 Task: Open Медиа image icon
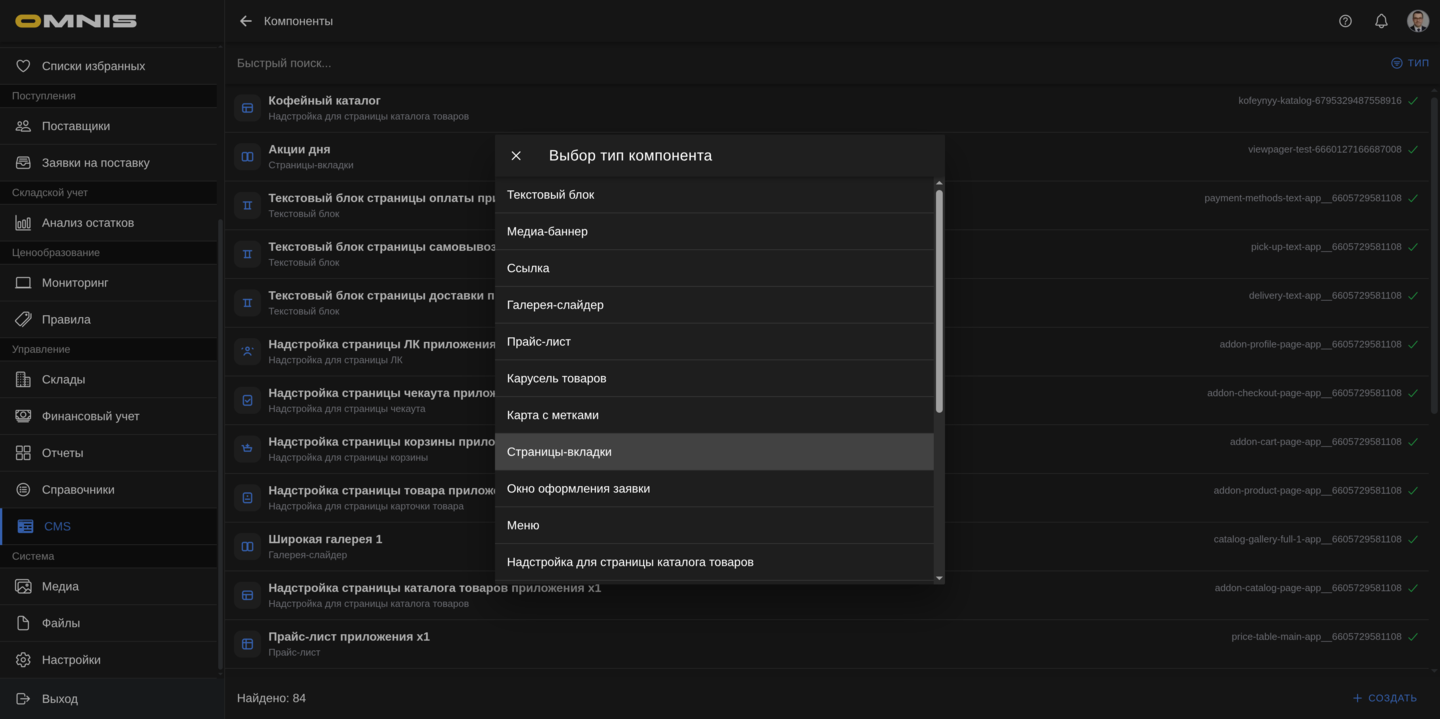click(23, 587)
